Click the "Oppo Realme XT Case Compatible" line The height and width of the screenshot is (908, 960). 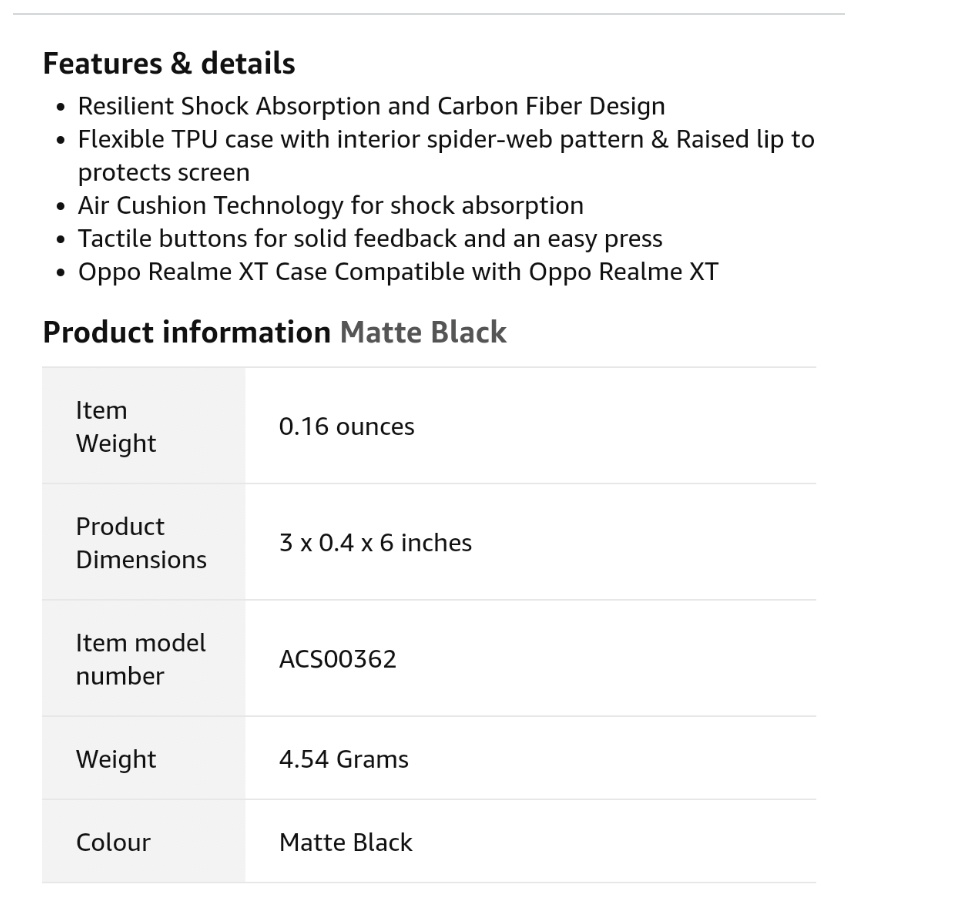click(x=398, y=272)
